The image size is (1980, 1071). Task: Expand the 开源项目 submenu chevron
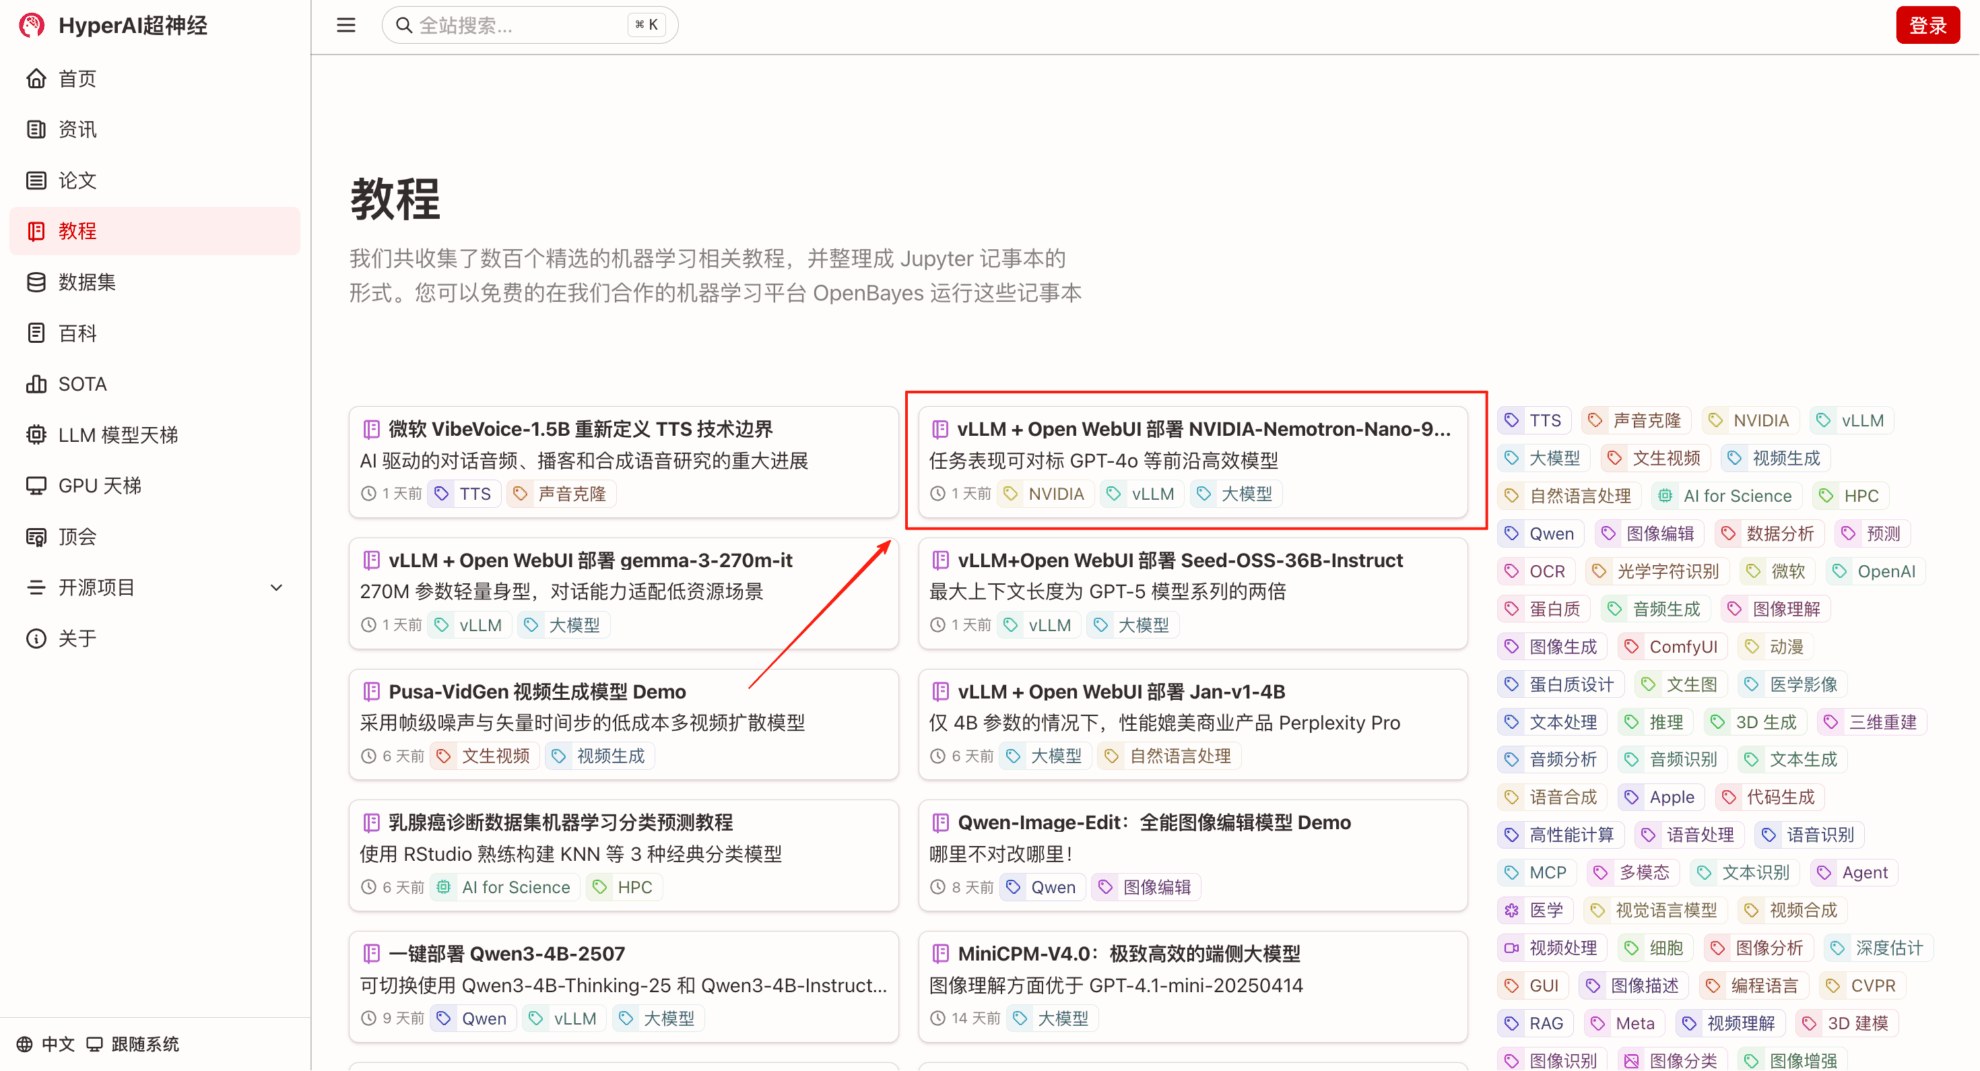click(x=276, y=588)
